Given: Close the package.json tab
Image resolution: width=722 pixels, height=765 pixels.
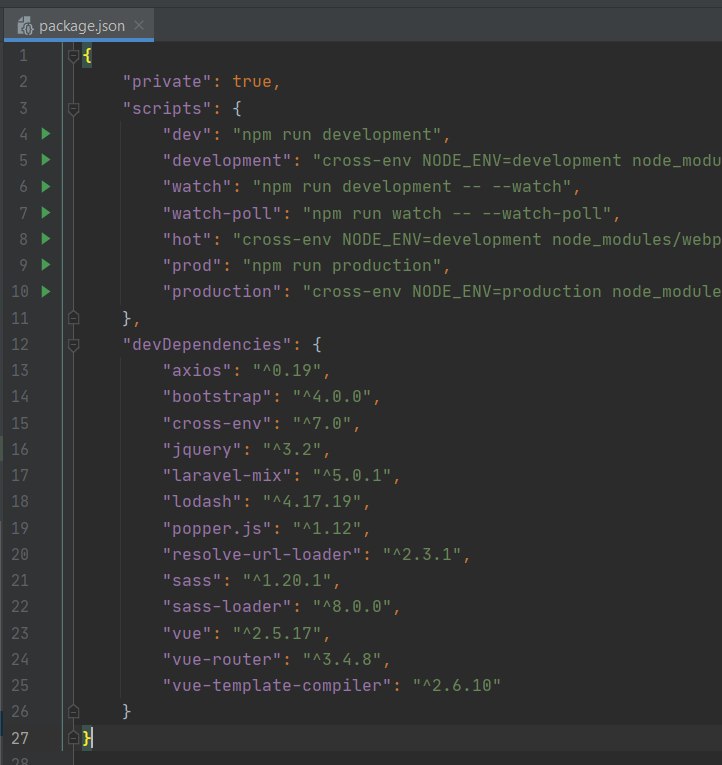Looking at the screenshot, I should pos(139,25).
